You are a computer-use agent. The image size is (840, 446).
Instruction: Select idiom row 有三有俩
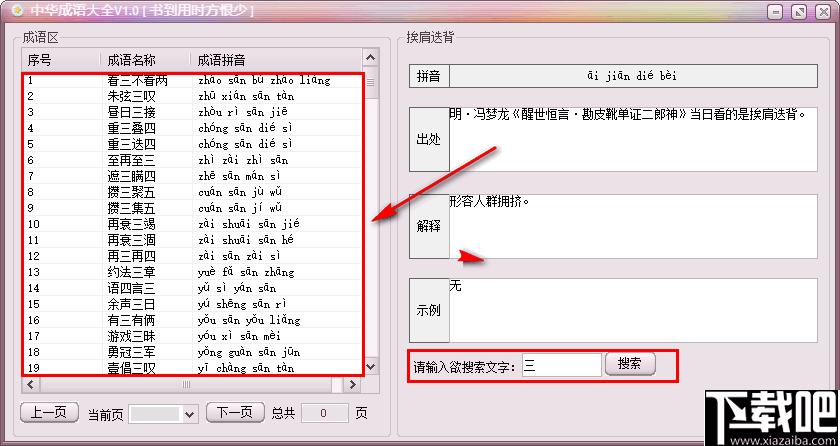(192, 321)
